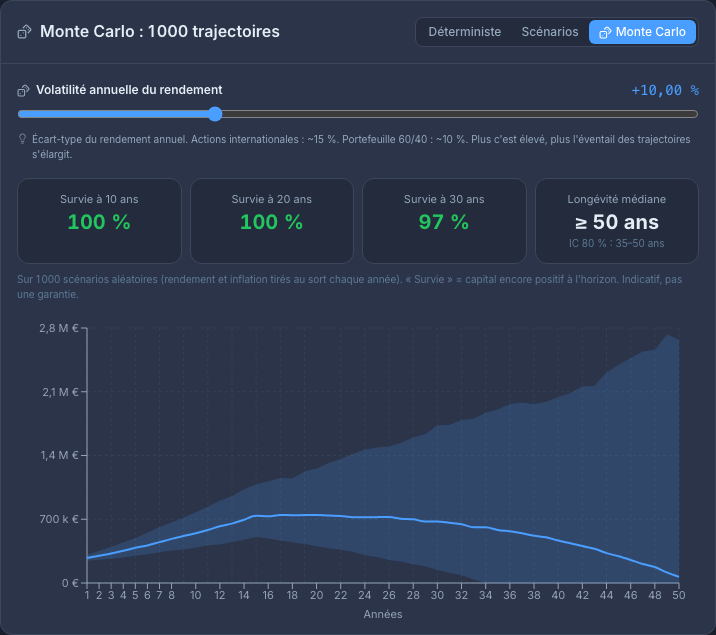
Task: Click the unfilled part of volatility slider track
Action: 460,114
